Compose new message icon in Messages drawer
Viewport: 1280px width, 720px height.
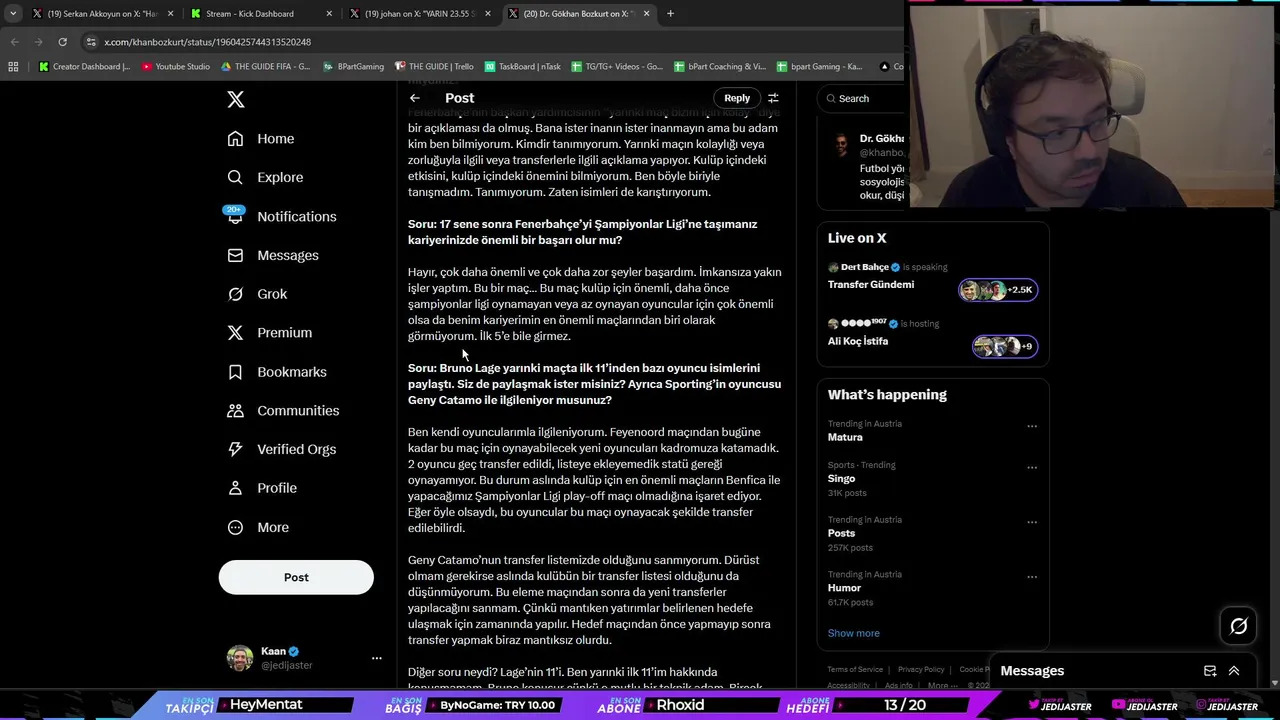[x=1210, y=671]
